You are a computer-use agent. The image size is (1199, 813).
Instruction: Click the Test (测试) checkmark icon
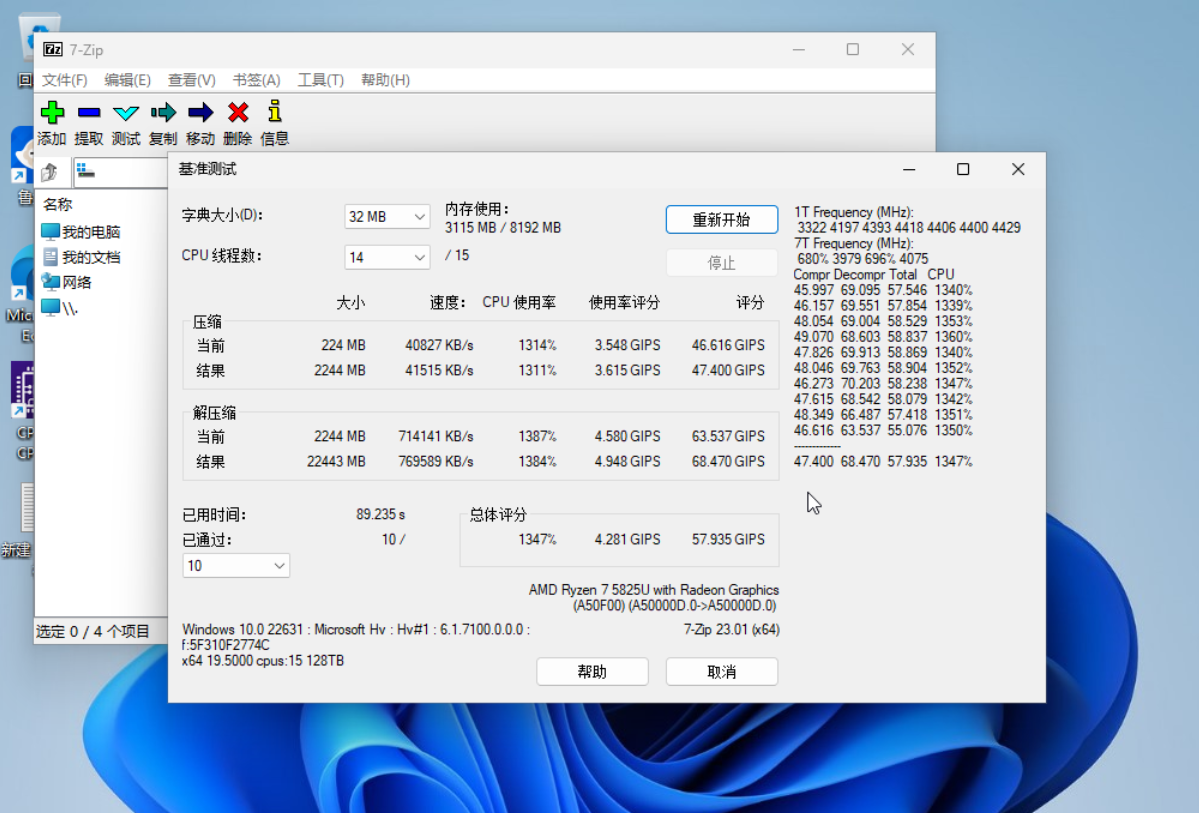pyautogui.click(x=125, y=113)
